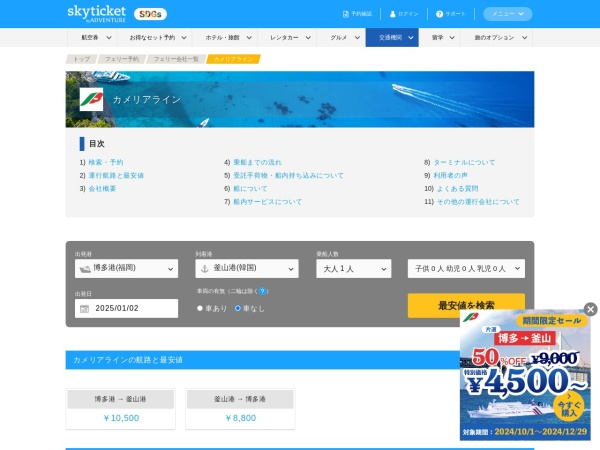Go to フェリー会社一覧 breadcrumb
600x450 pixels.
click(x=176, y=59)
